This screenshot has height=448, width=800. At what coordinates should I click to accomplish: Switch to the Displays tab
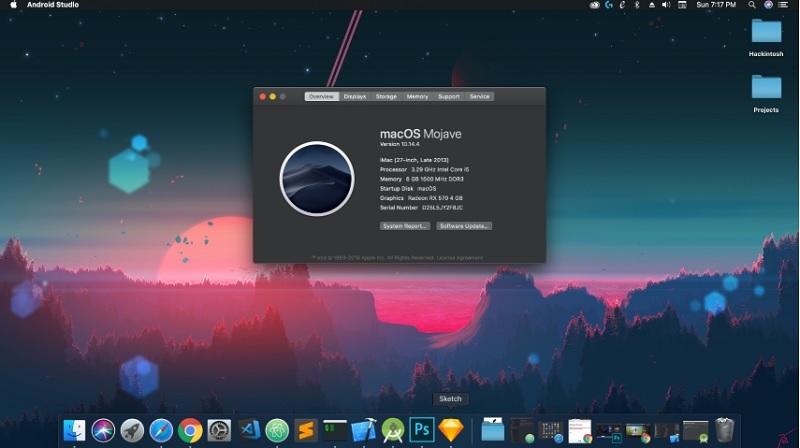[x=355, y=96]
